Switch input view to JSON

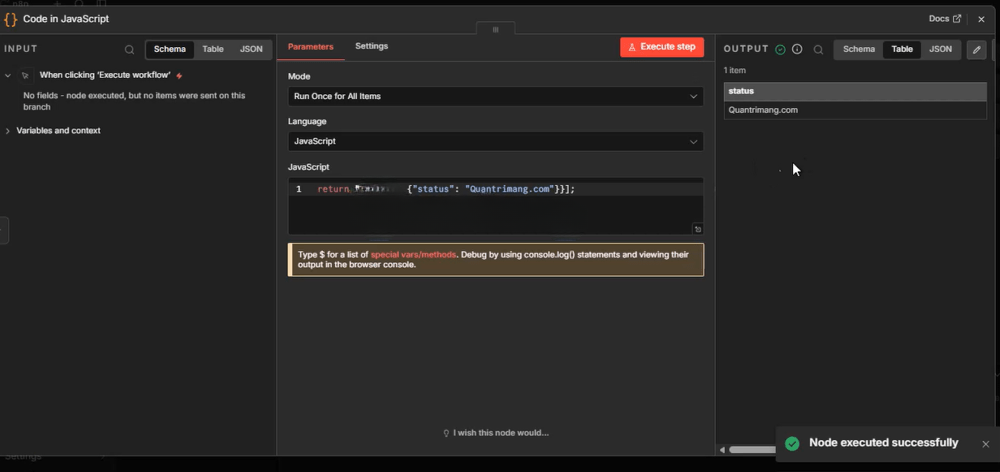coord(251,49)
